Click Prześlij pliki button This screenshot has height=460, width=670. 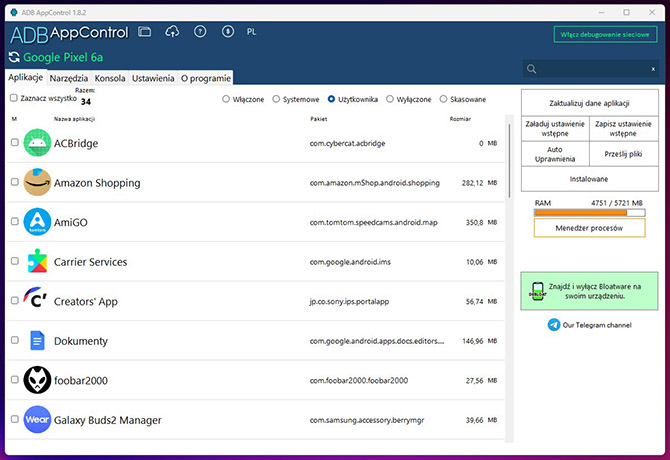coord(623,154)
